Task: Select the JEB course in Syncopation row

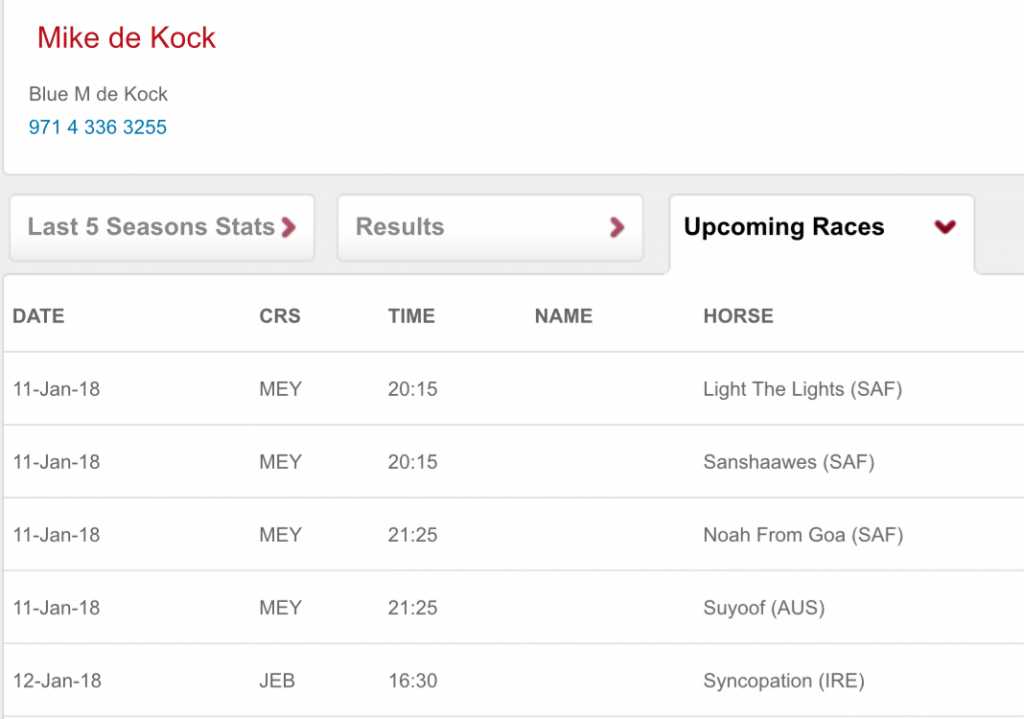Action: tap(277, 681)
